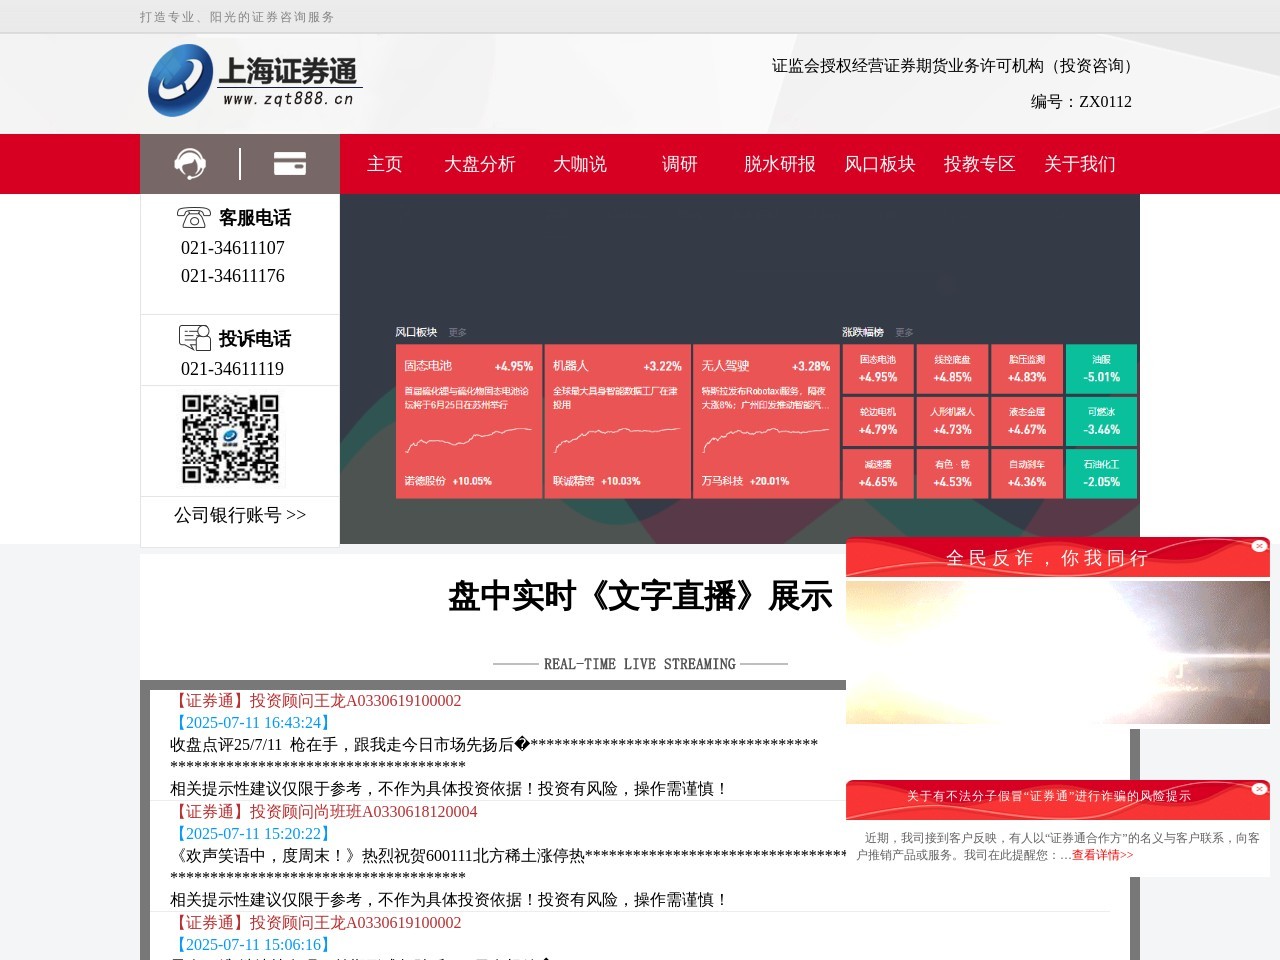Click the WeChat QR code image

click(x=231, y=440)
